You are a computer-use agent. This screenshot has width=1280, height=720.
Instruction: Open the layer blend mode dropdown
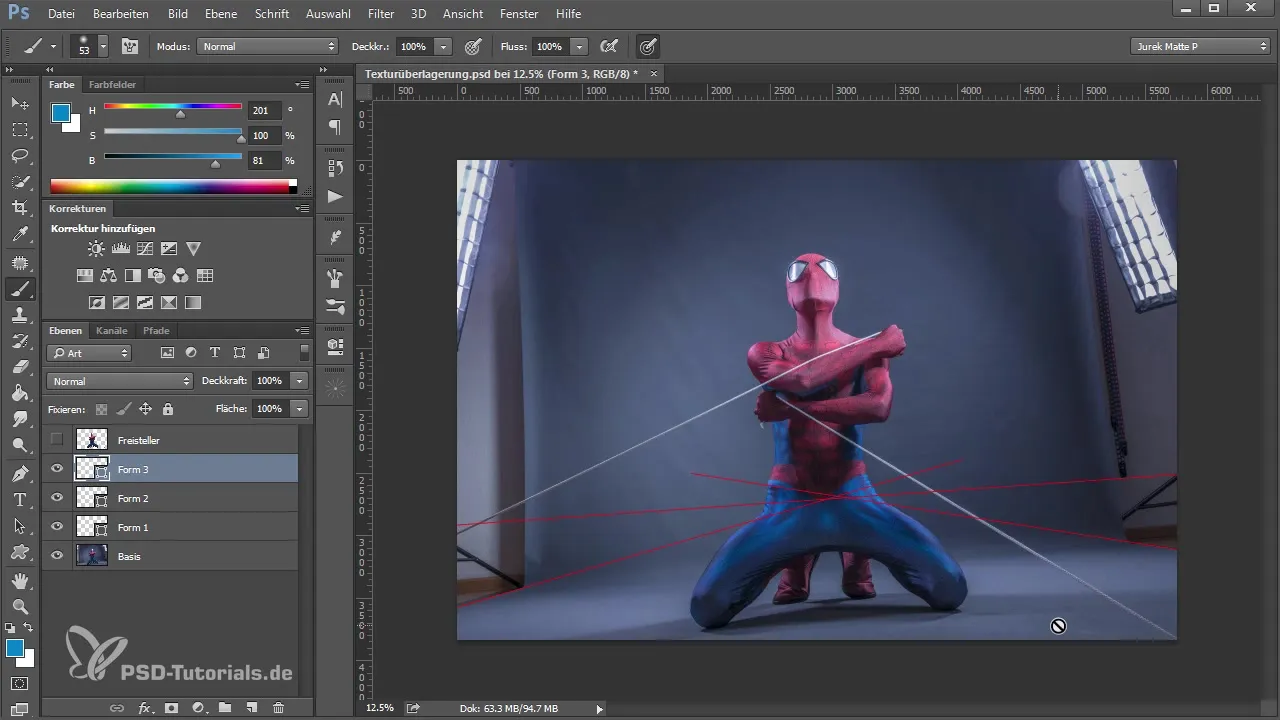(x=119, y=381)
